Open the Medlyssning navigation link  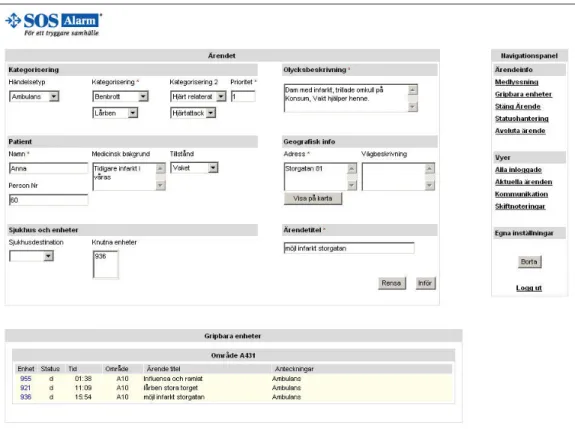[516, 82]
